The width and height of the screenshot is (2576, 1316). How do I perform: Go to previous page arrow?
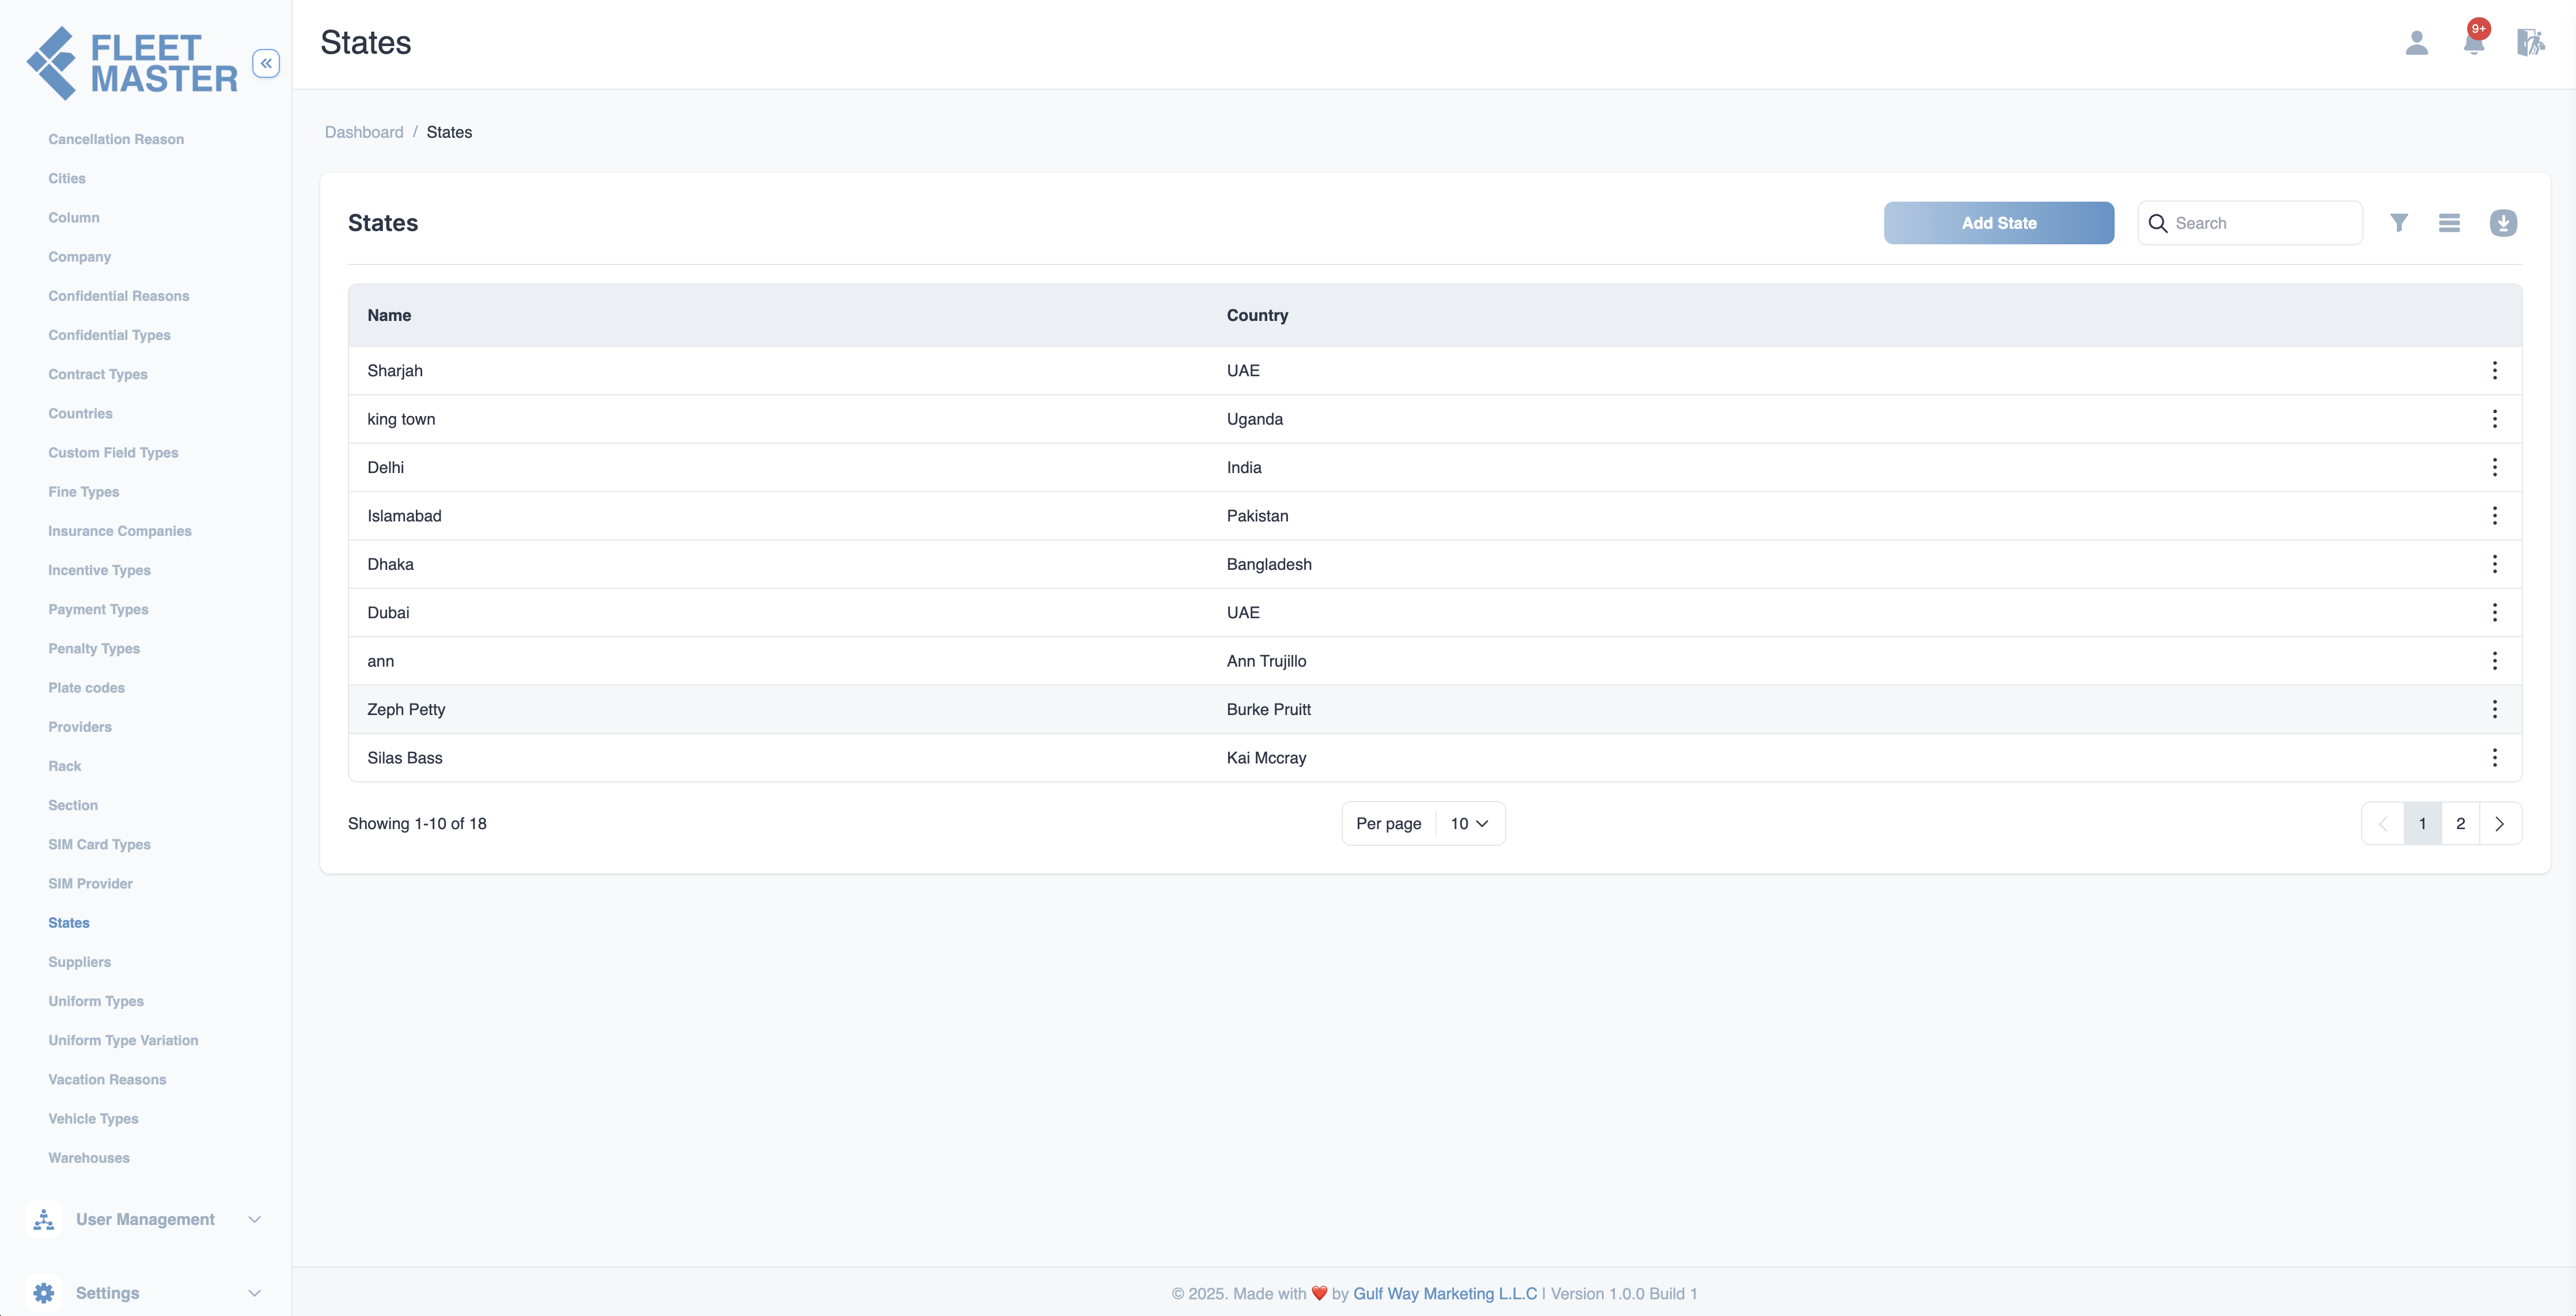(x=2383, y=824)
